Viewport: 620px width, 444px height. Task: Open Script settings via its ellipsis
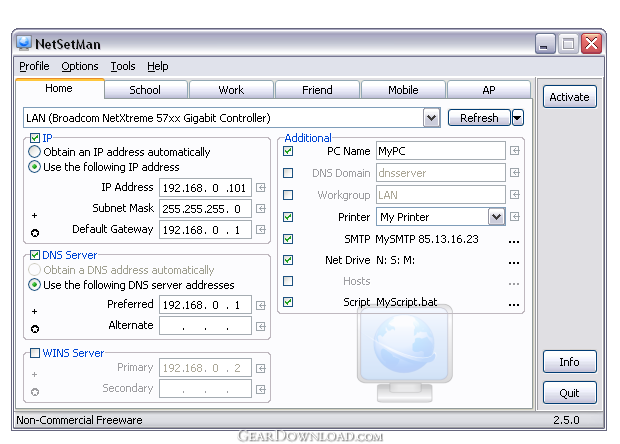514,305
